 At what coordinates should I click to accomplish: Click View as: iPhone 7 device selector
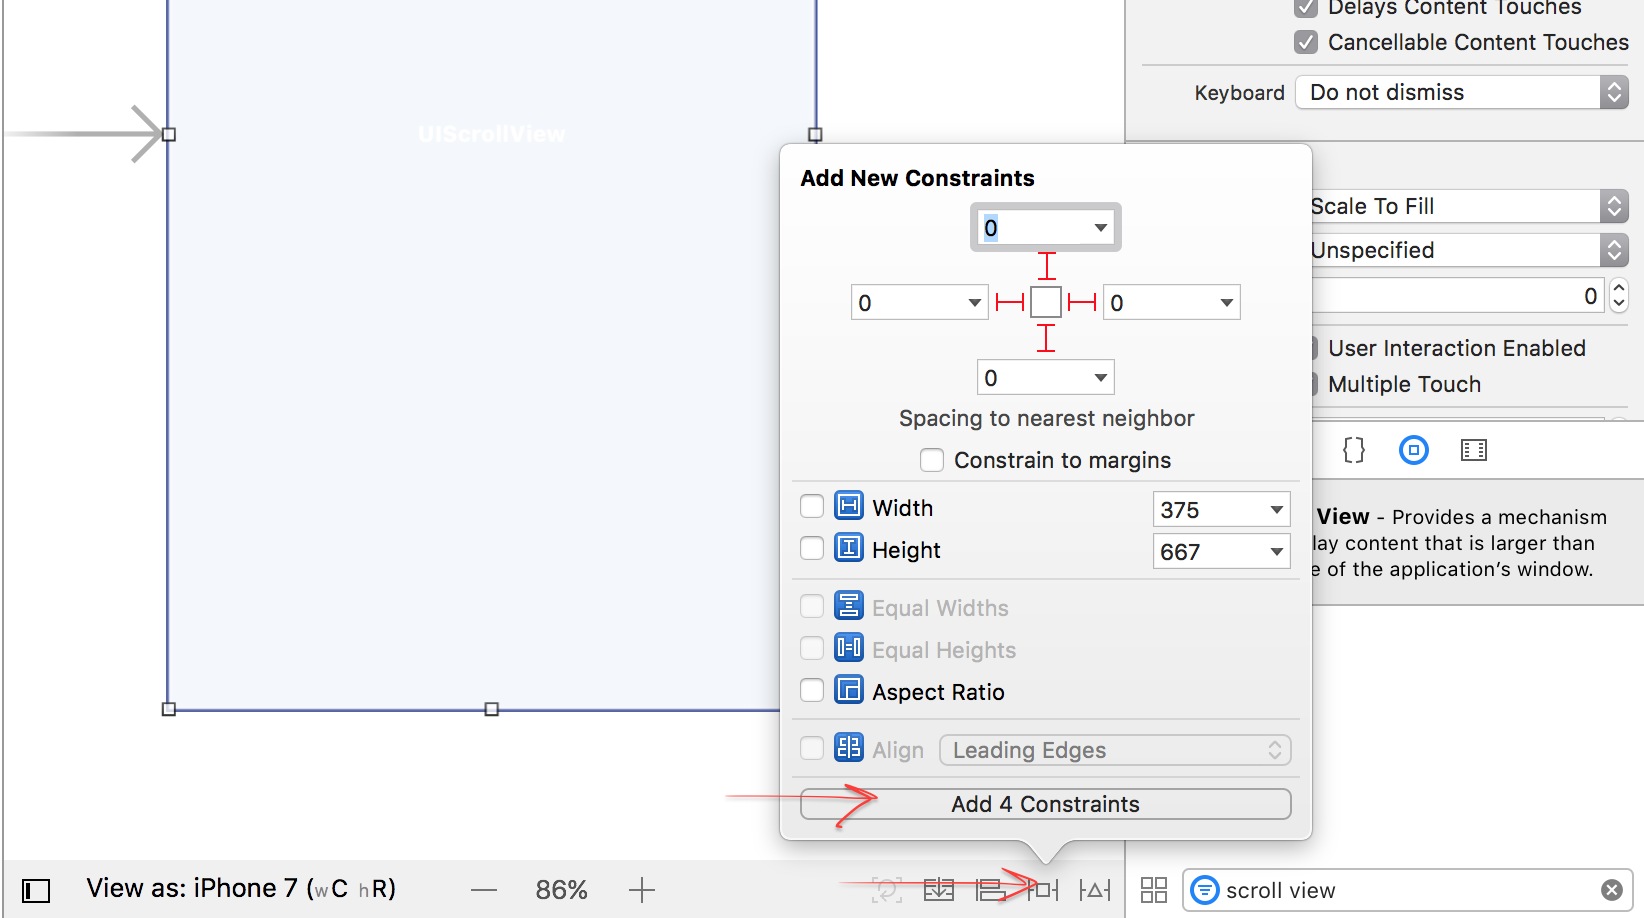click(x=240, y=889)
